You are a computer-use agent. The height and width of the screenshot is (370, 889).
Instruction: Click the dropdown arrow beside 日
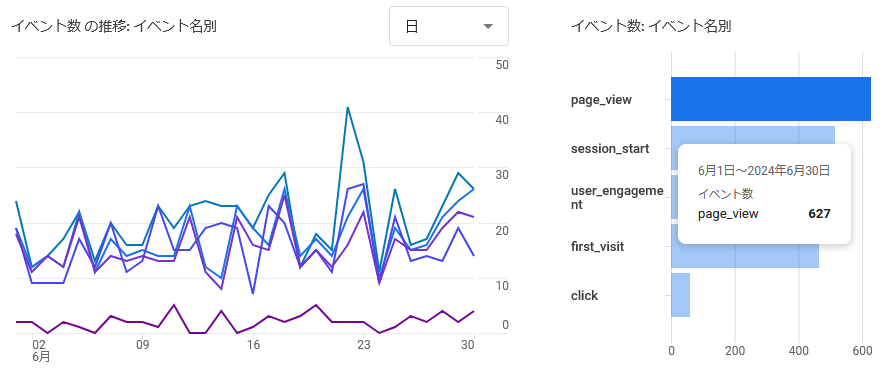488,27
